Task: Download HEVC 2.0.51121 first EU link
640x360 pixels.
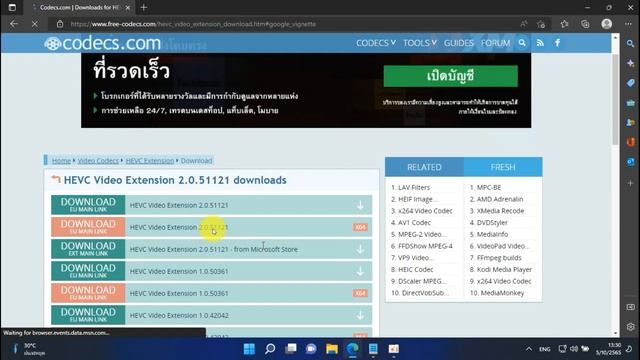Action: click(88, 205)
